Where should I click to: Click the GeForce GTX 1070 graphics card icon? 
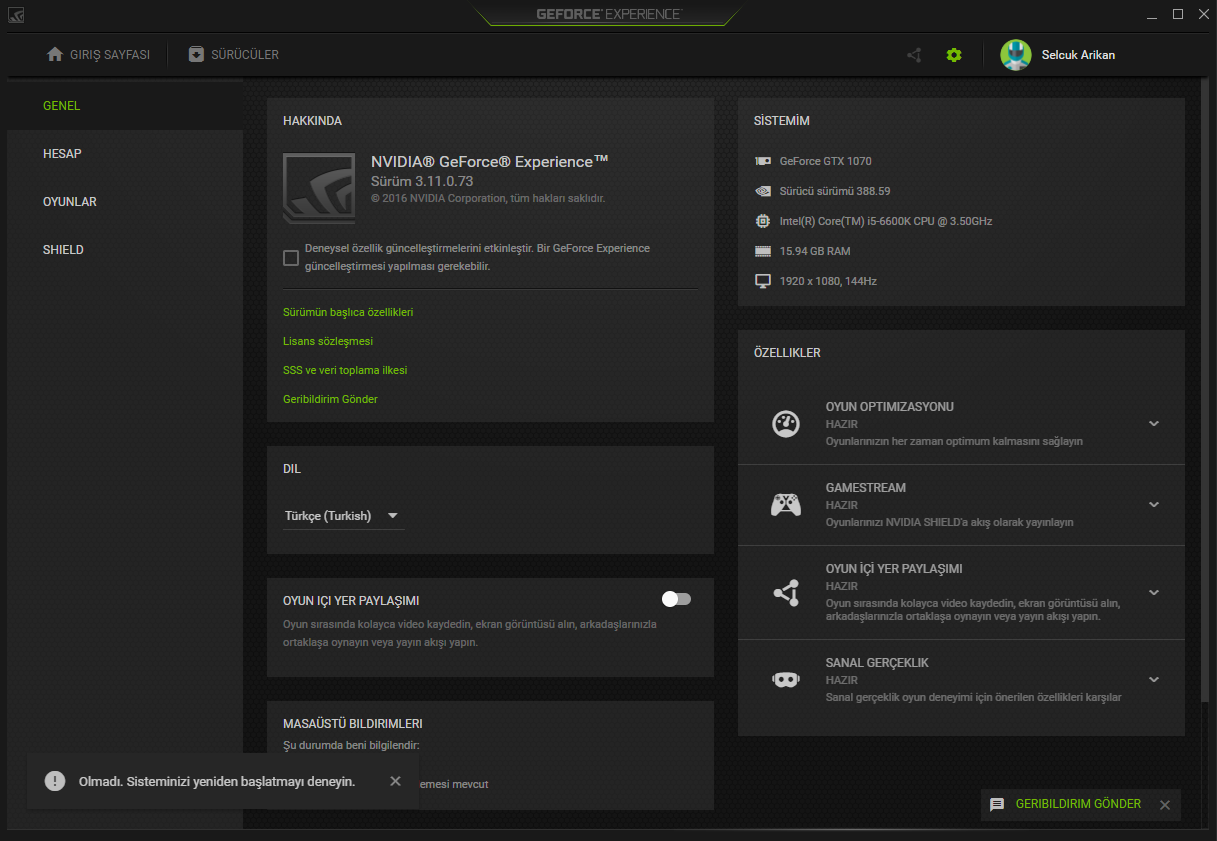[x=763, y=161]
